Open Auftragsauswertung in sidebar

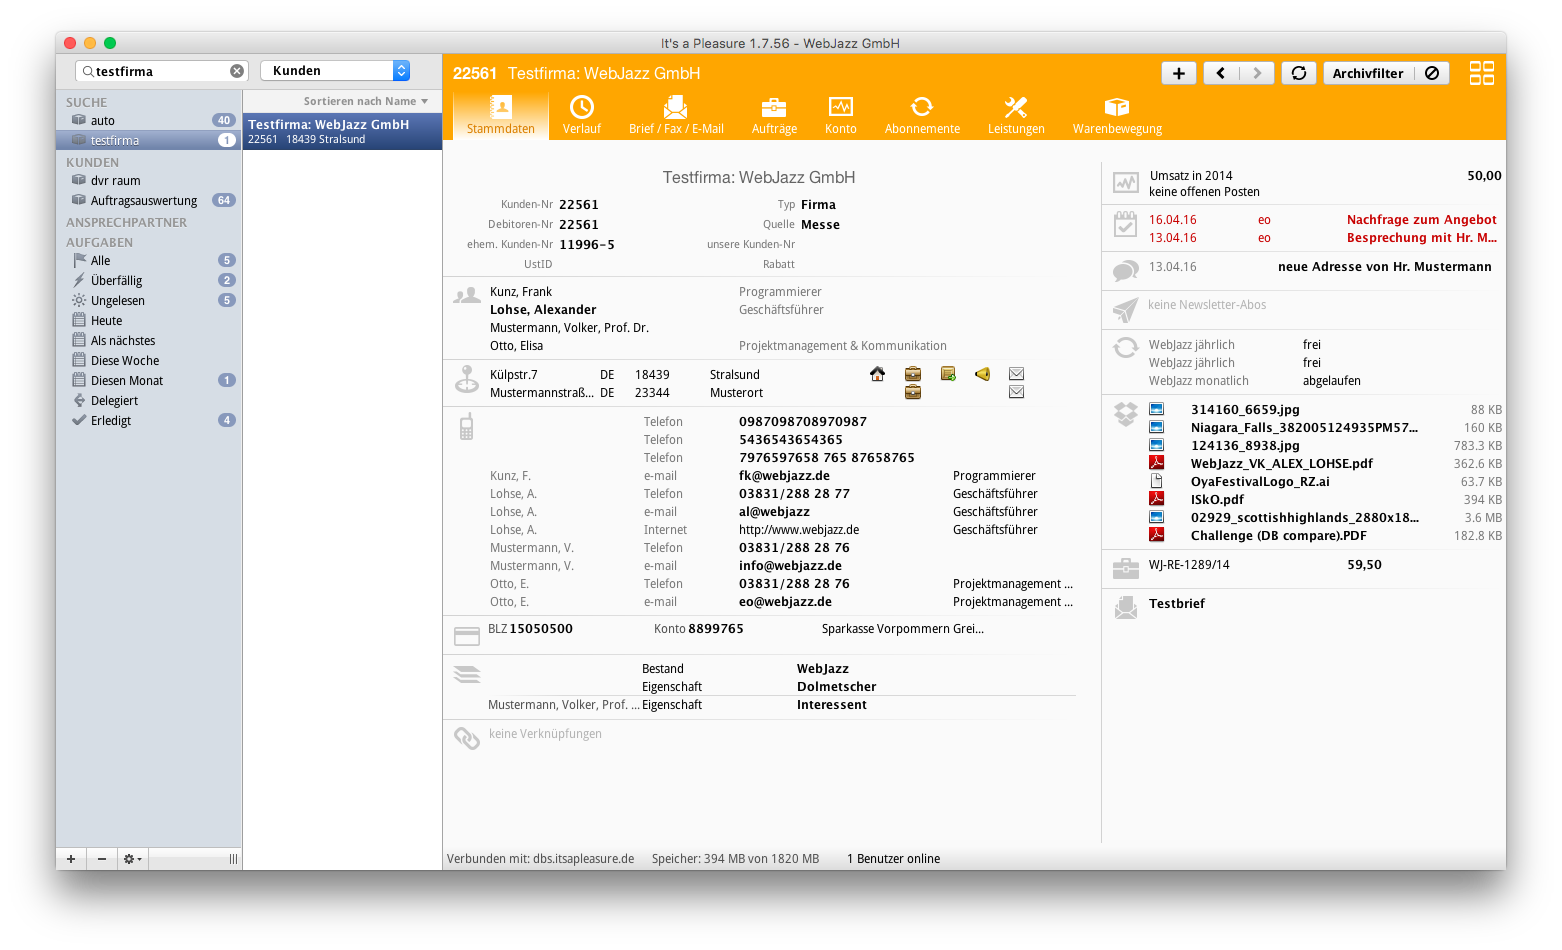tap(149, 200)
